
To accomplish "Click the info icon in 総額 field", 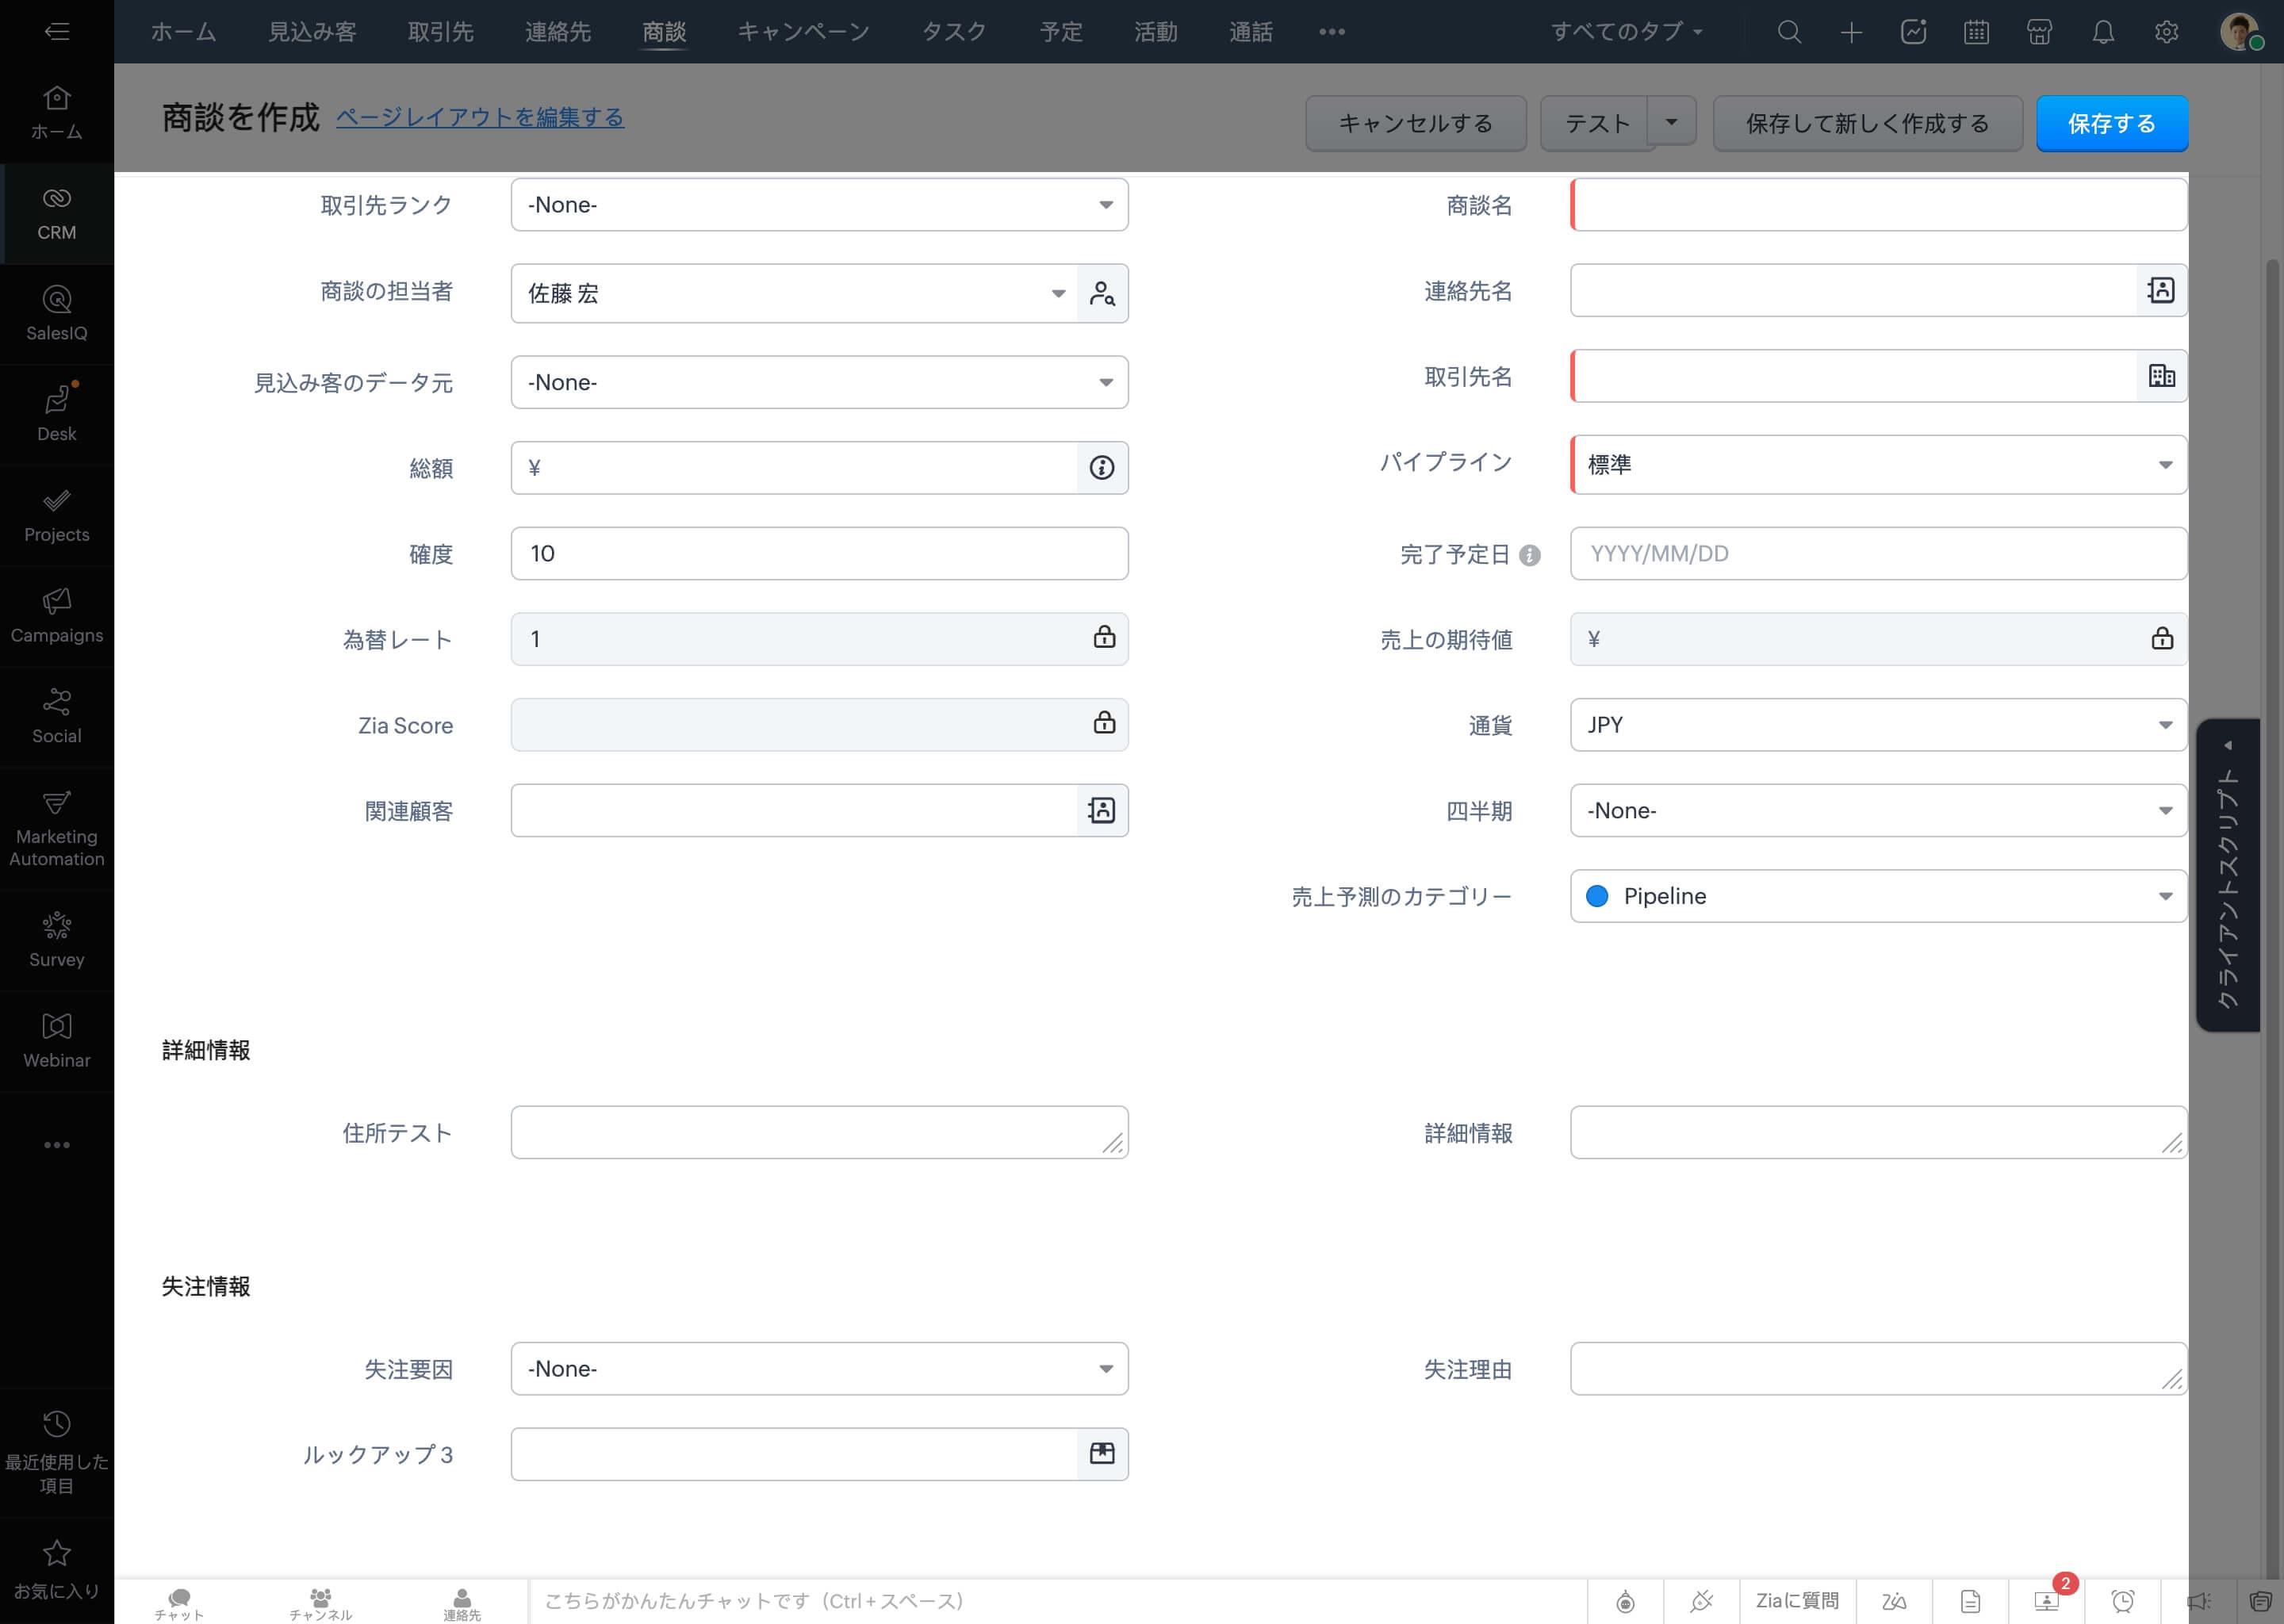I will click(1102, 468).
